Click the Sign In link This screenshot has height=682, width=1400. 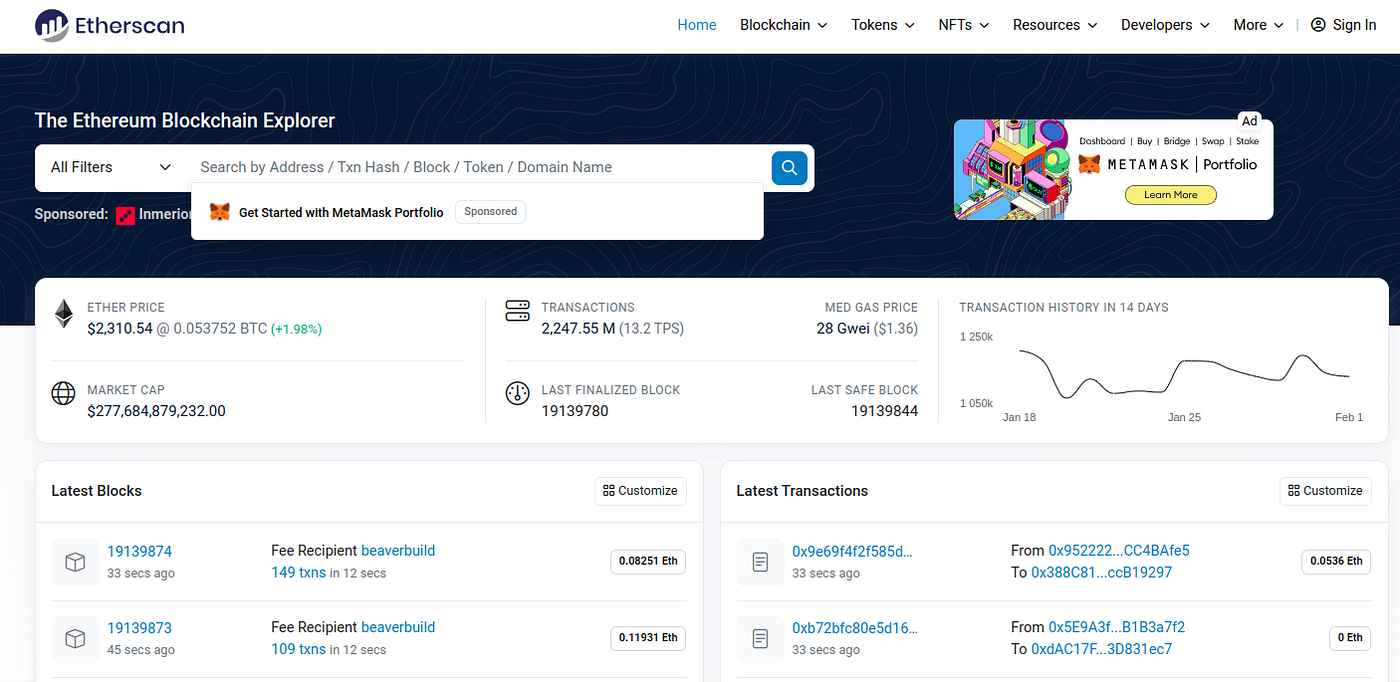(1343, 25)
